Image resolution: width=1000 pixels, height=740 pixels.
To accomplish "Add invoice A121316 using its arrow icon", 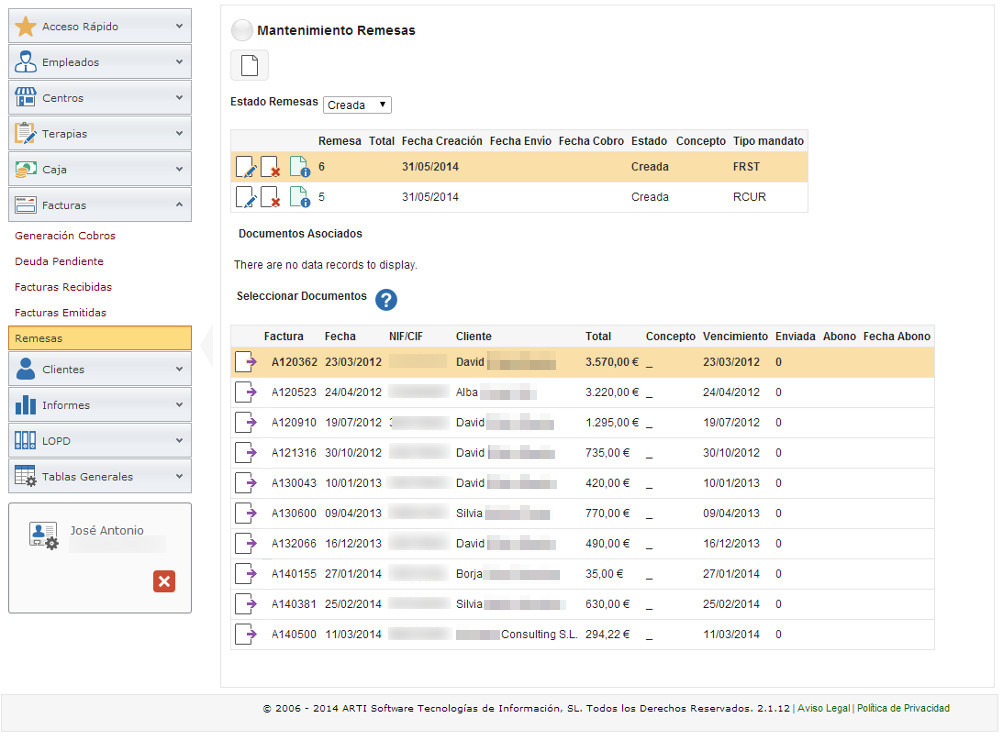I will (x=246, y=453).
